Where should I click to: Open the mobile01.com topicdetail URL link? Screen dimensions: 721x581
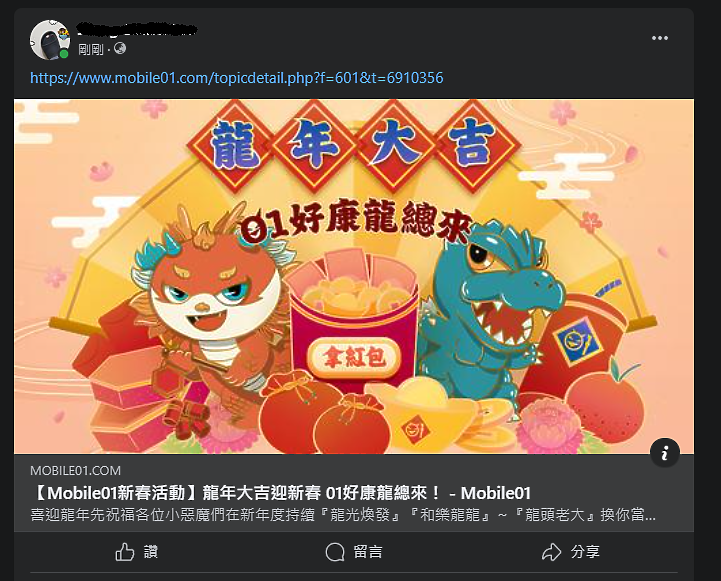tap(237, 78)
